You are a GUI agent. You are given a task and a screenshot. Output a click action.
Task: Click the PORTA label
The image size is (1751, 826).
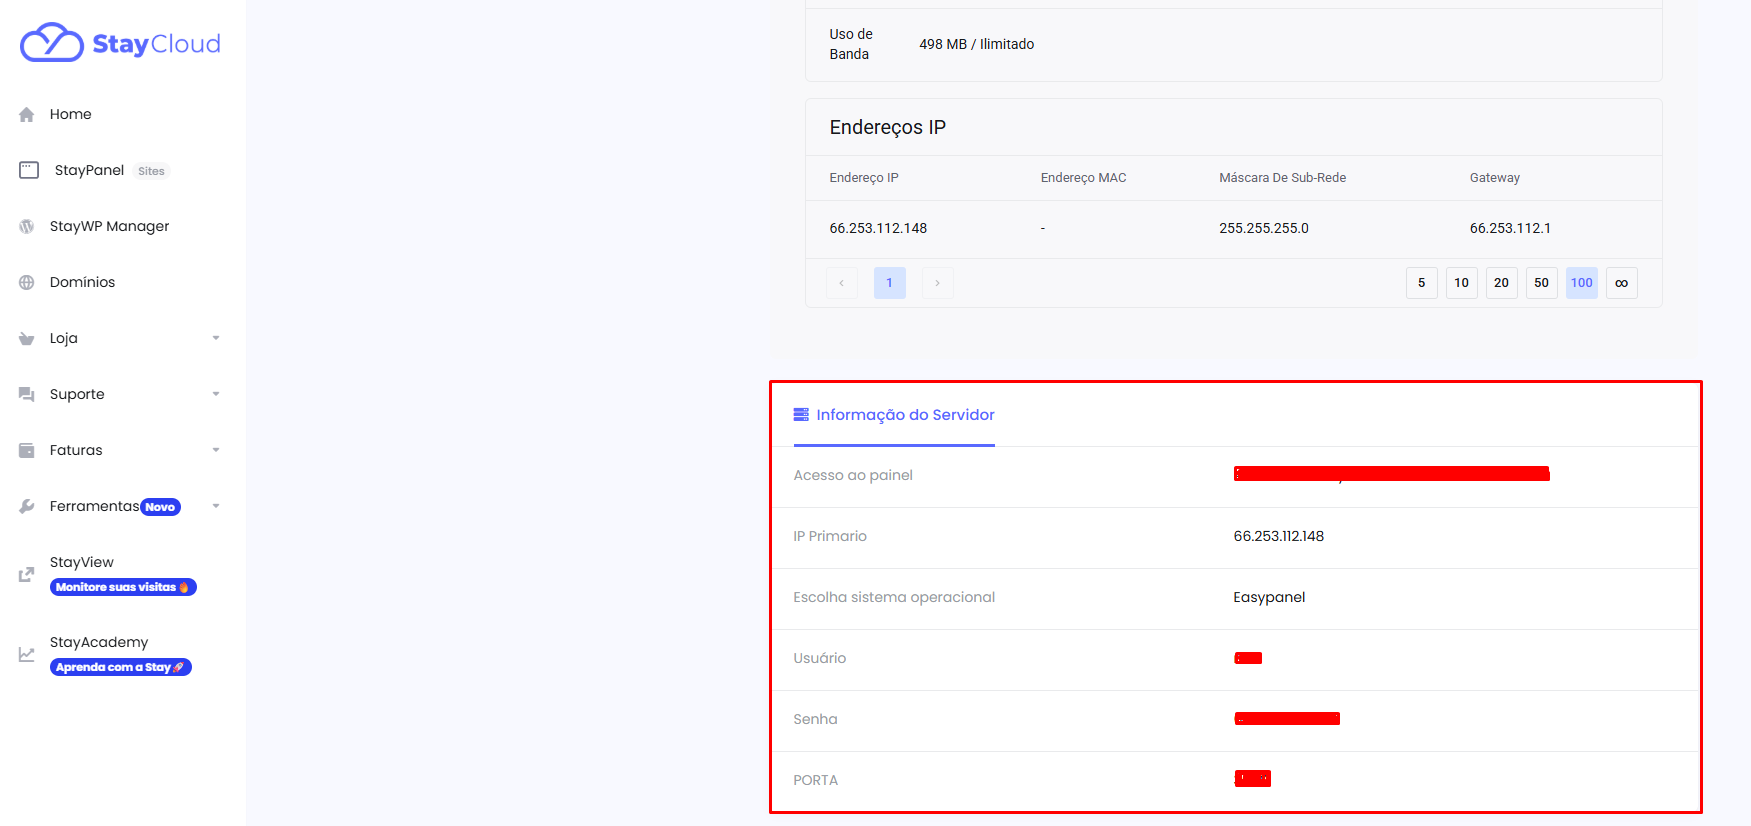point(815,780)
